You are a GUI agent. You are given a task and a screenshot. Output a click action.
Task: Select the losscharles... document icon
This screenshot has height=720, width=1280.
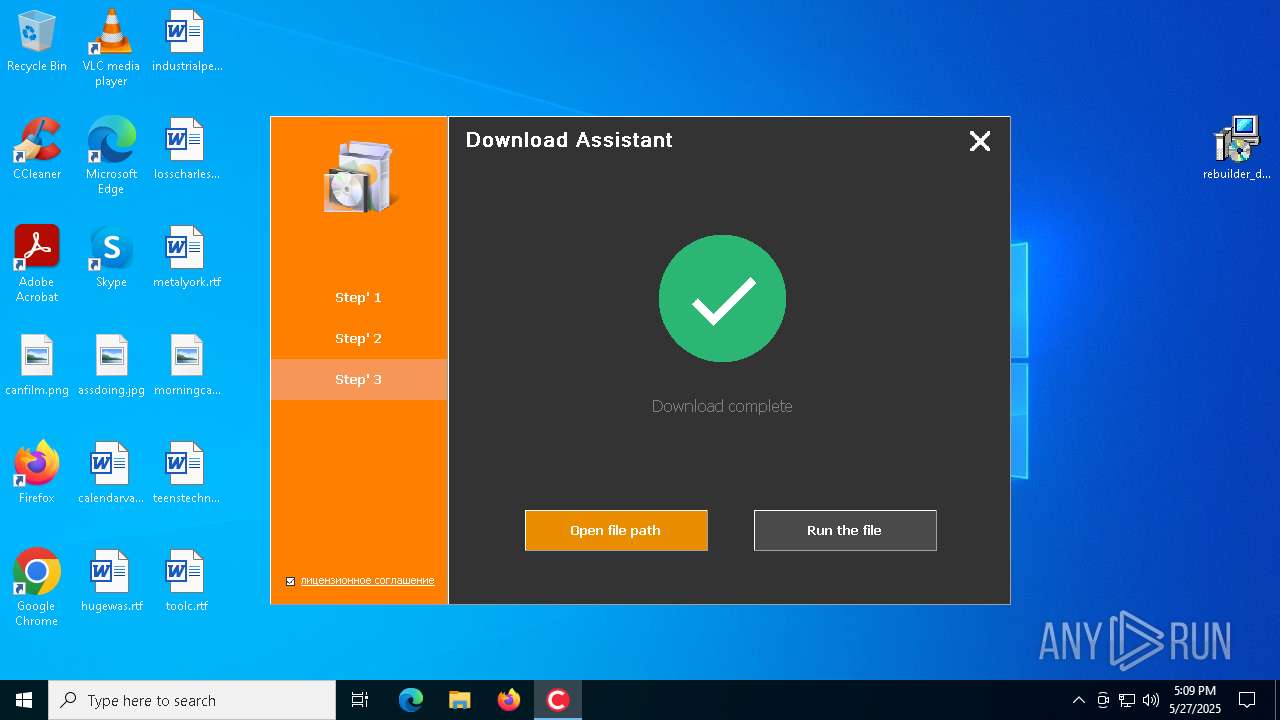click(x=187, y=149)
